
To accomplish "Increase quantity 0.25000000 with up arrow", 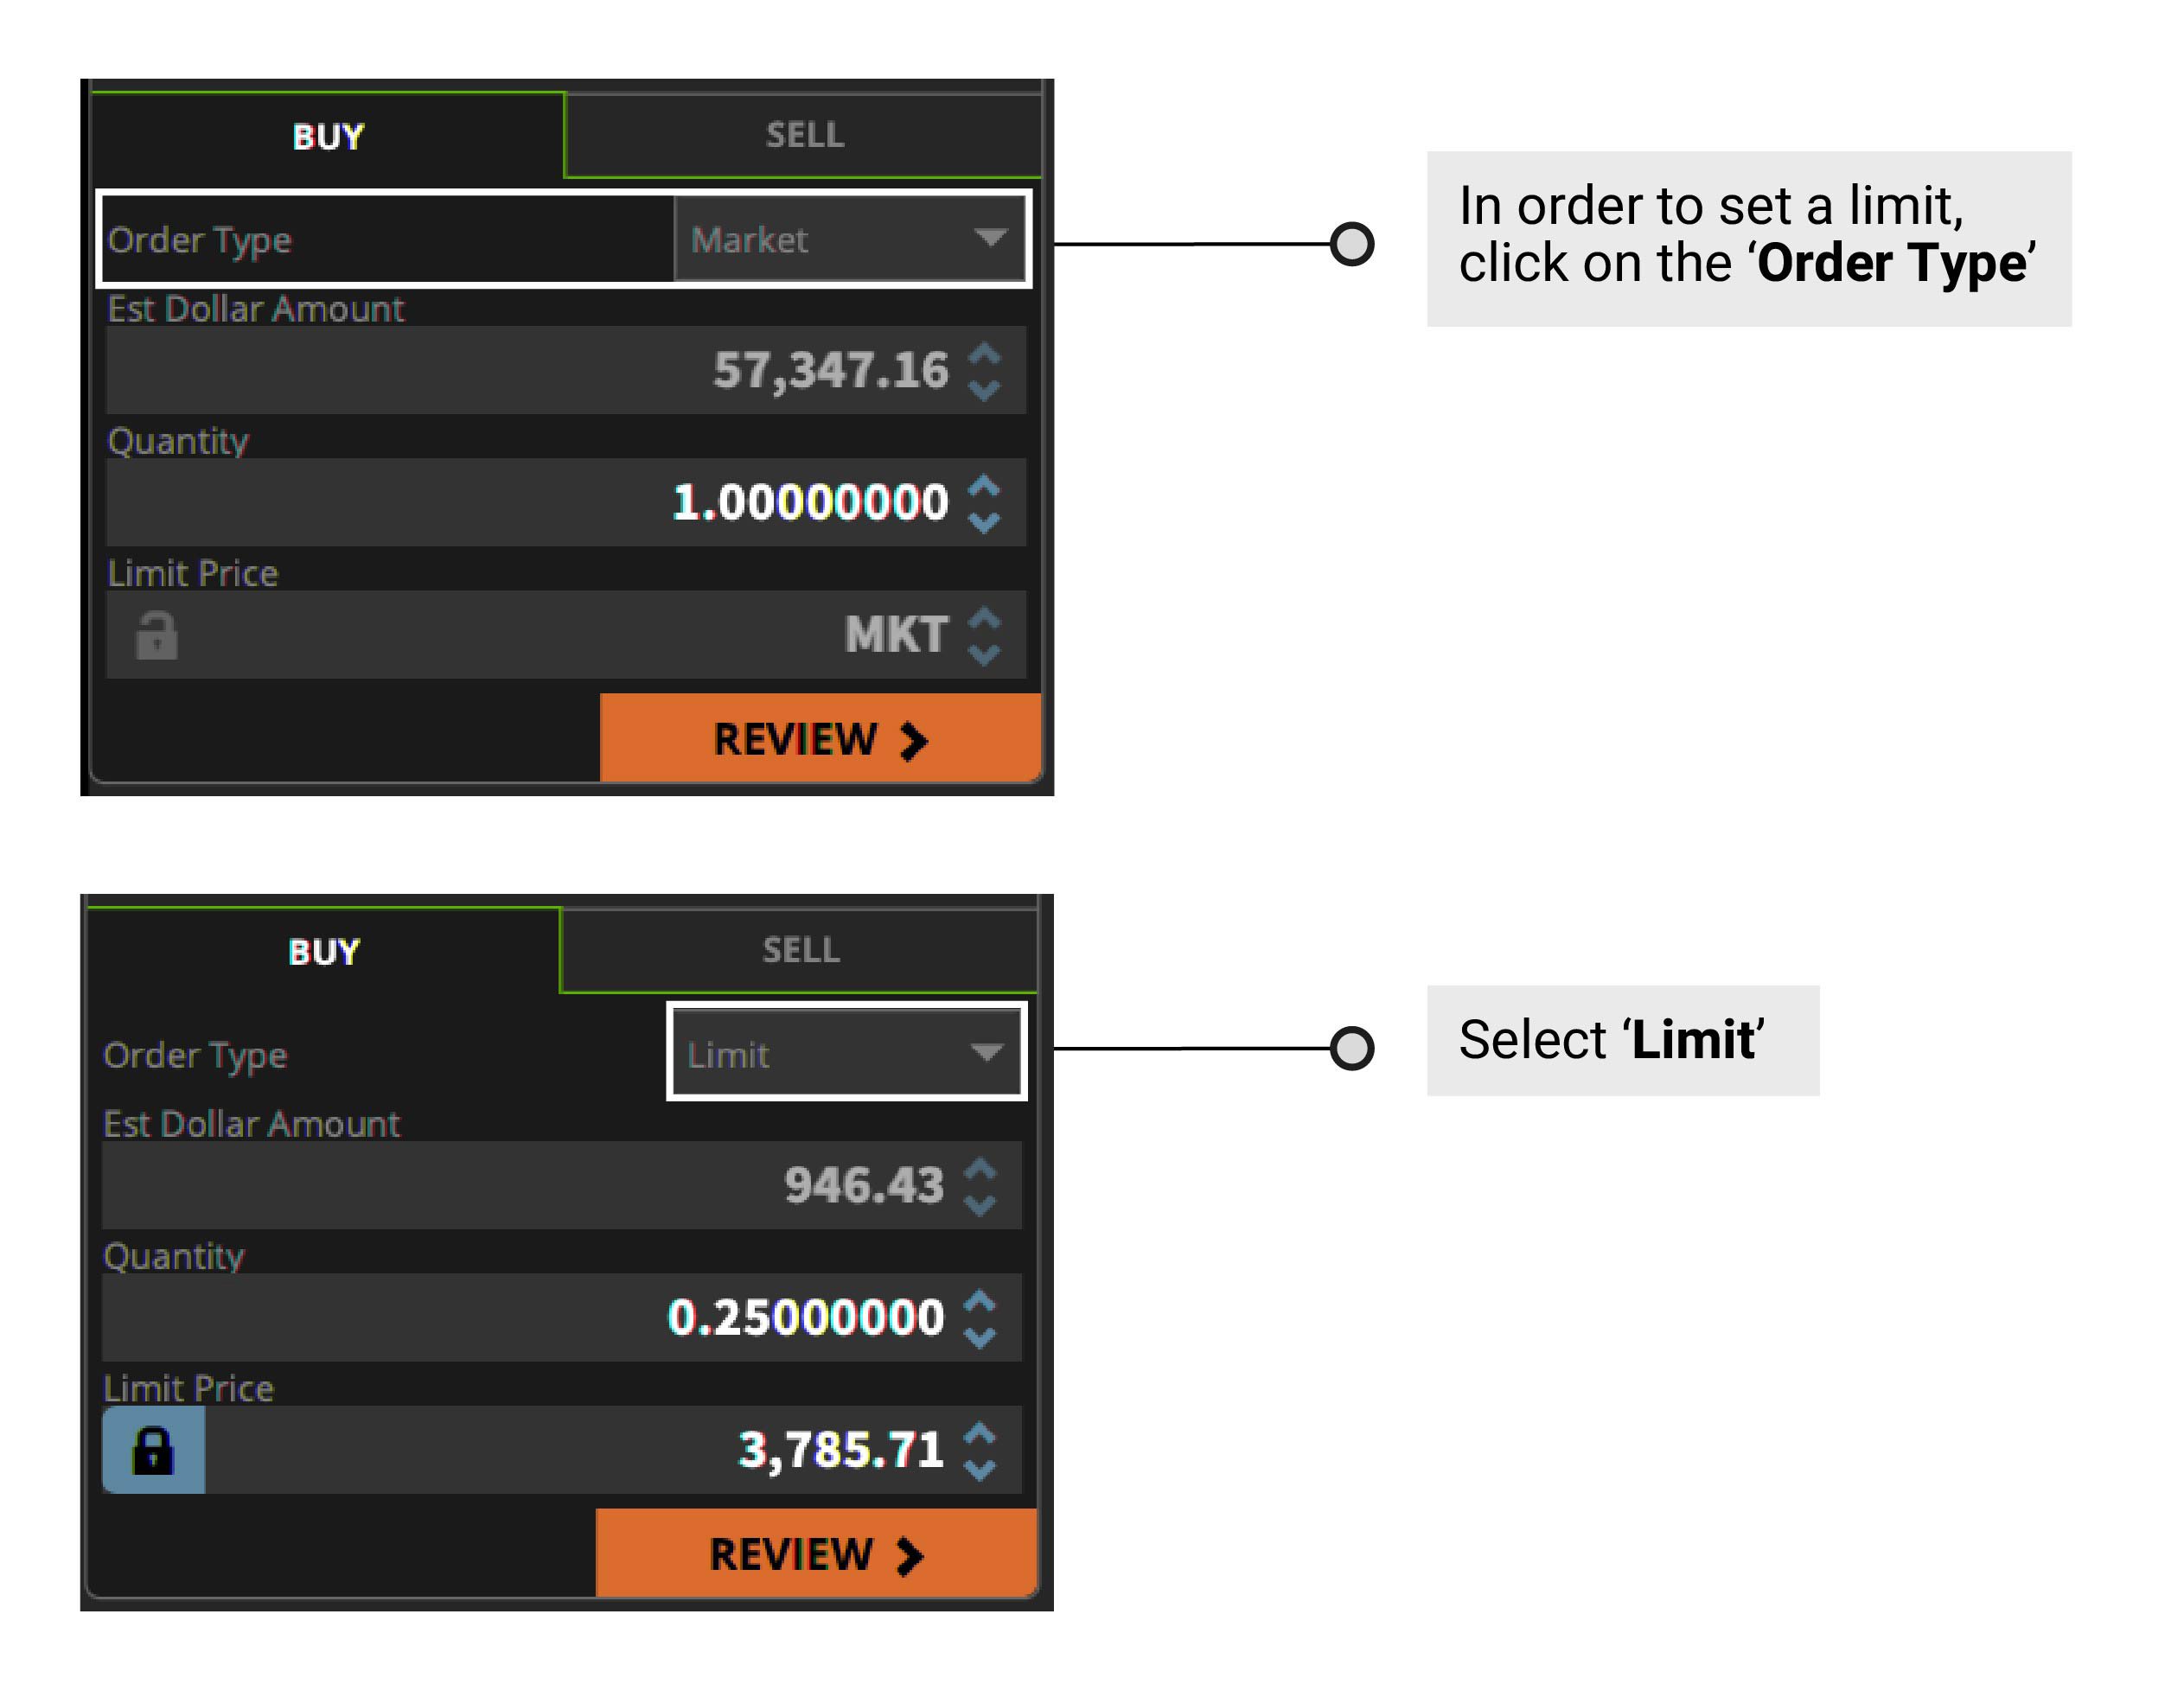I will (x=981, y=1302).
